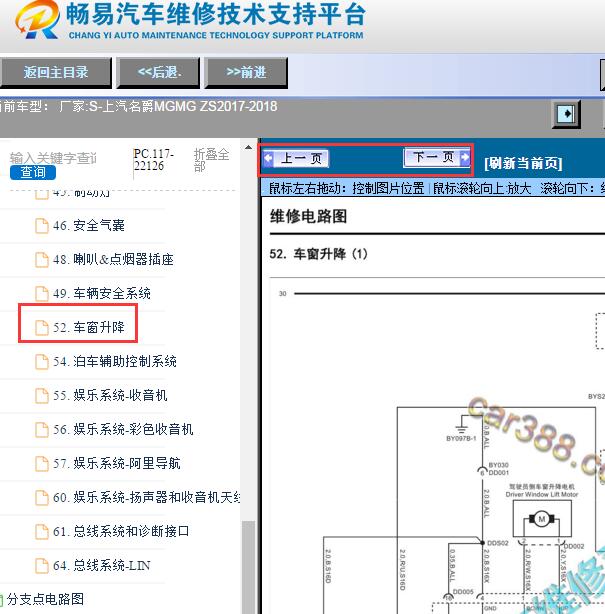Go back with the <<后退 button
The height and width of the screenshot is (614, 605).
pyautogui.click(x=159, y=72)
